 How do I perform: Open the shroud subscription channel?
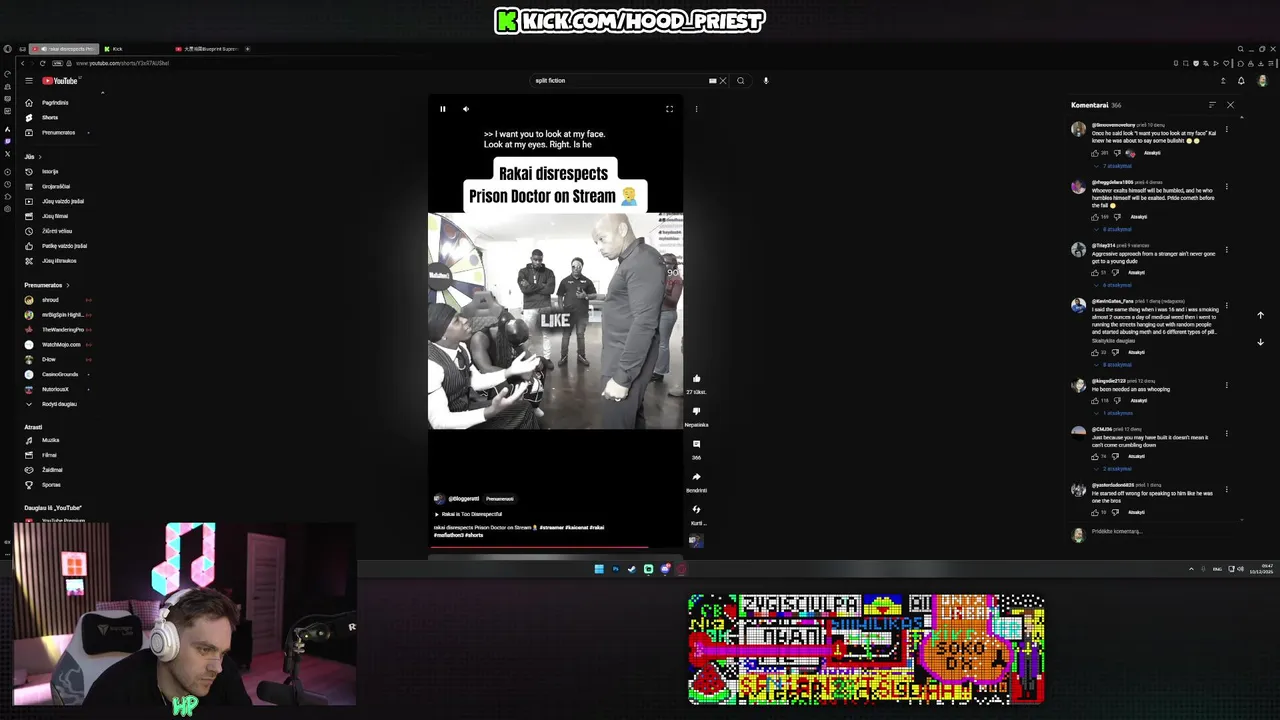[50, 300]
